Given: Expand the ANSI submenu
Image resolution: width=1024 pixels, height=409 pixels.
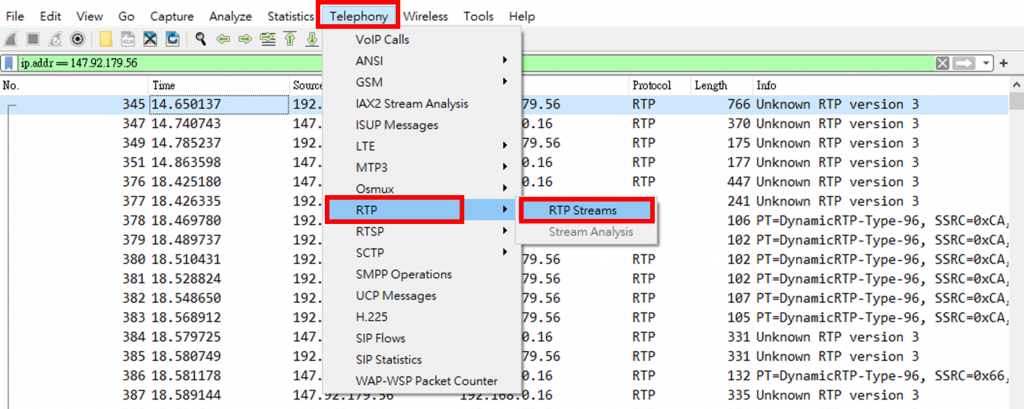Looking at the screenshot, I should [x=423, y=61].
